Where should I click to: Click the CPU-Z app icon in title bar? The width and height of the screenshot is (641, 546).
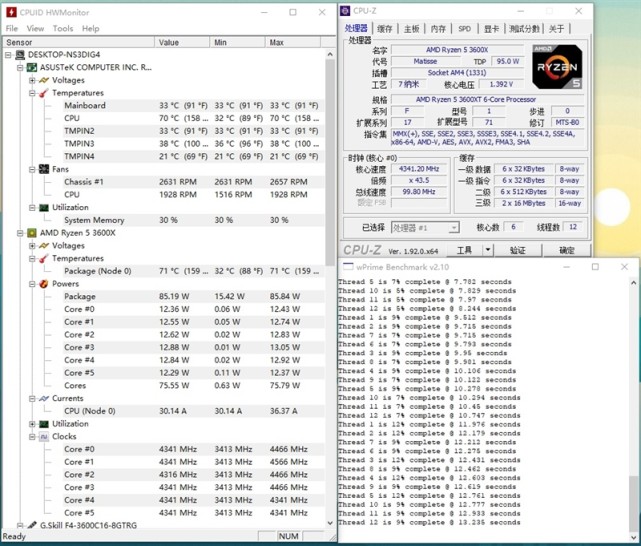pos(345,11)
